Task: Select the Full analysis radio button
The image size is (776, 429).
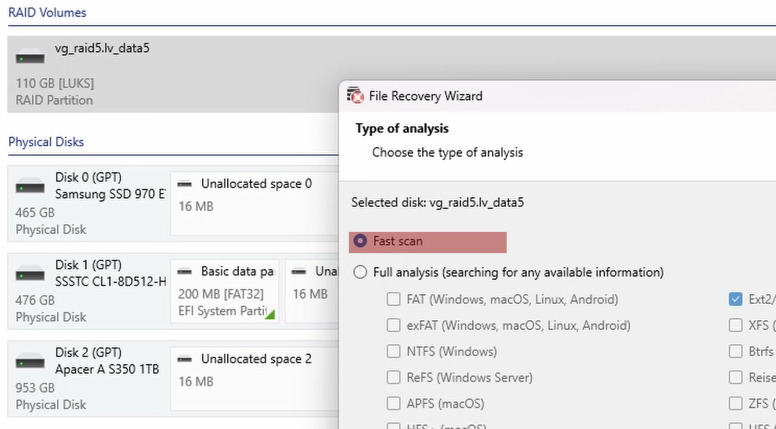Action: click(360, 272)
